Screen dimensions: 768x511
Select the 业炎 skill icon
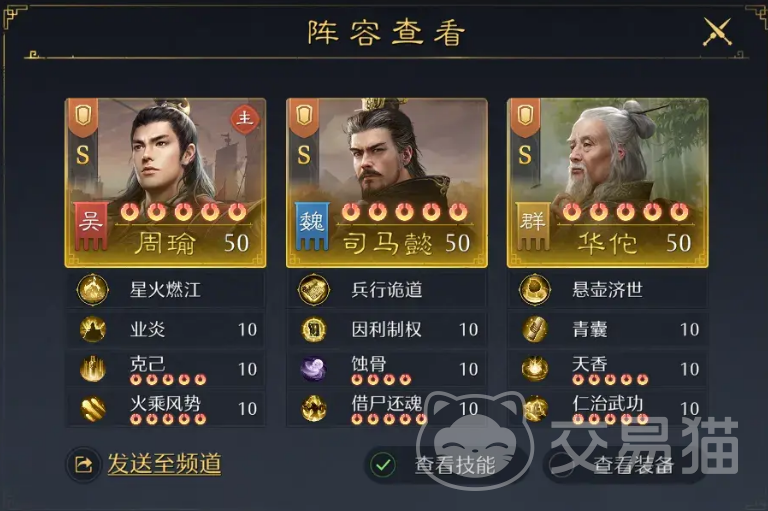93,329
